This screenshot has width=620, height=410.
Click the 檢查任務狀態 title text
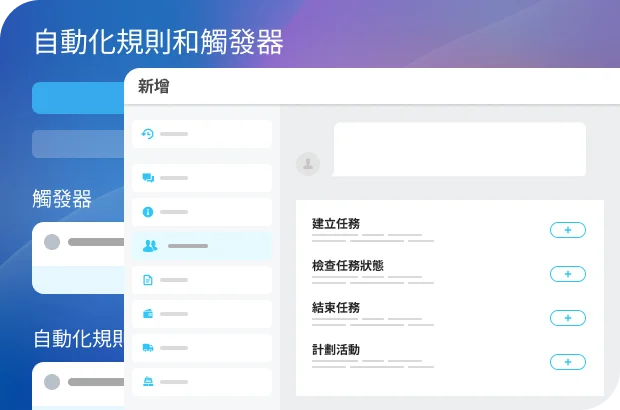348,266
